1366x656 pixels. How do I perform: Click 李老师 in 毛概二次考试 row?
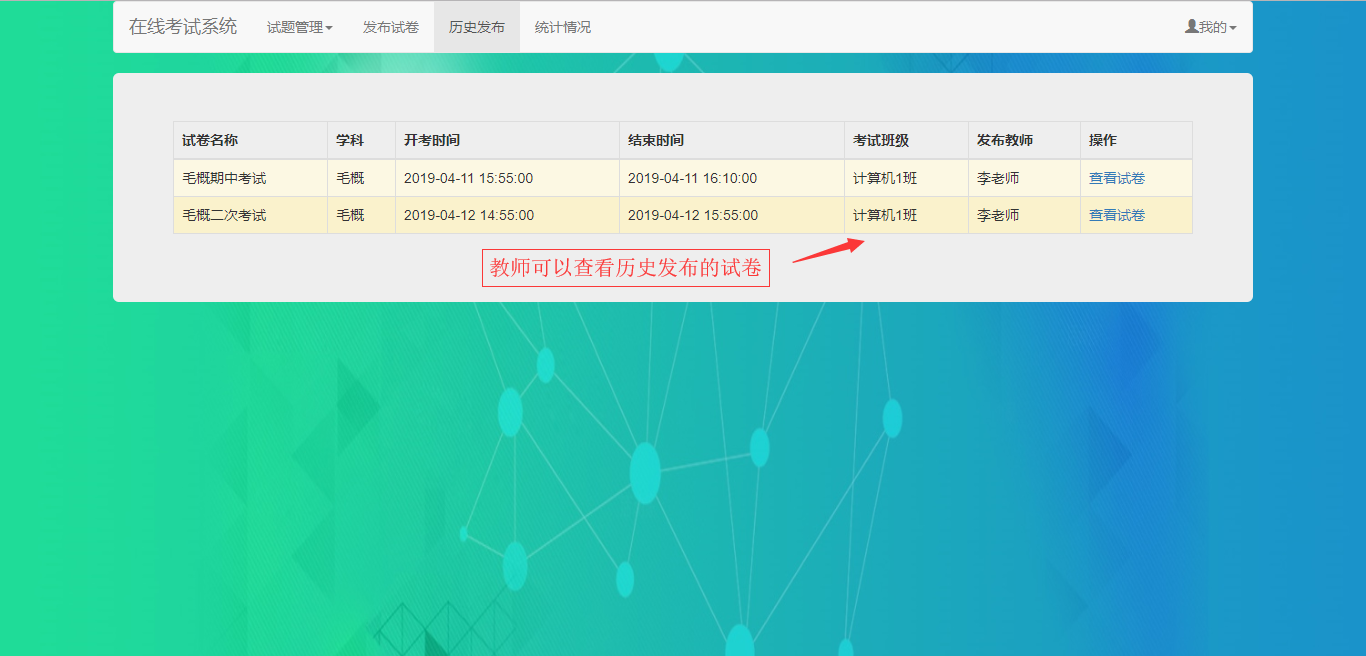(998, 215)
